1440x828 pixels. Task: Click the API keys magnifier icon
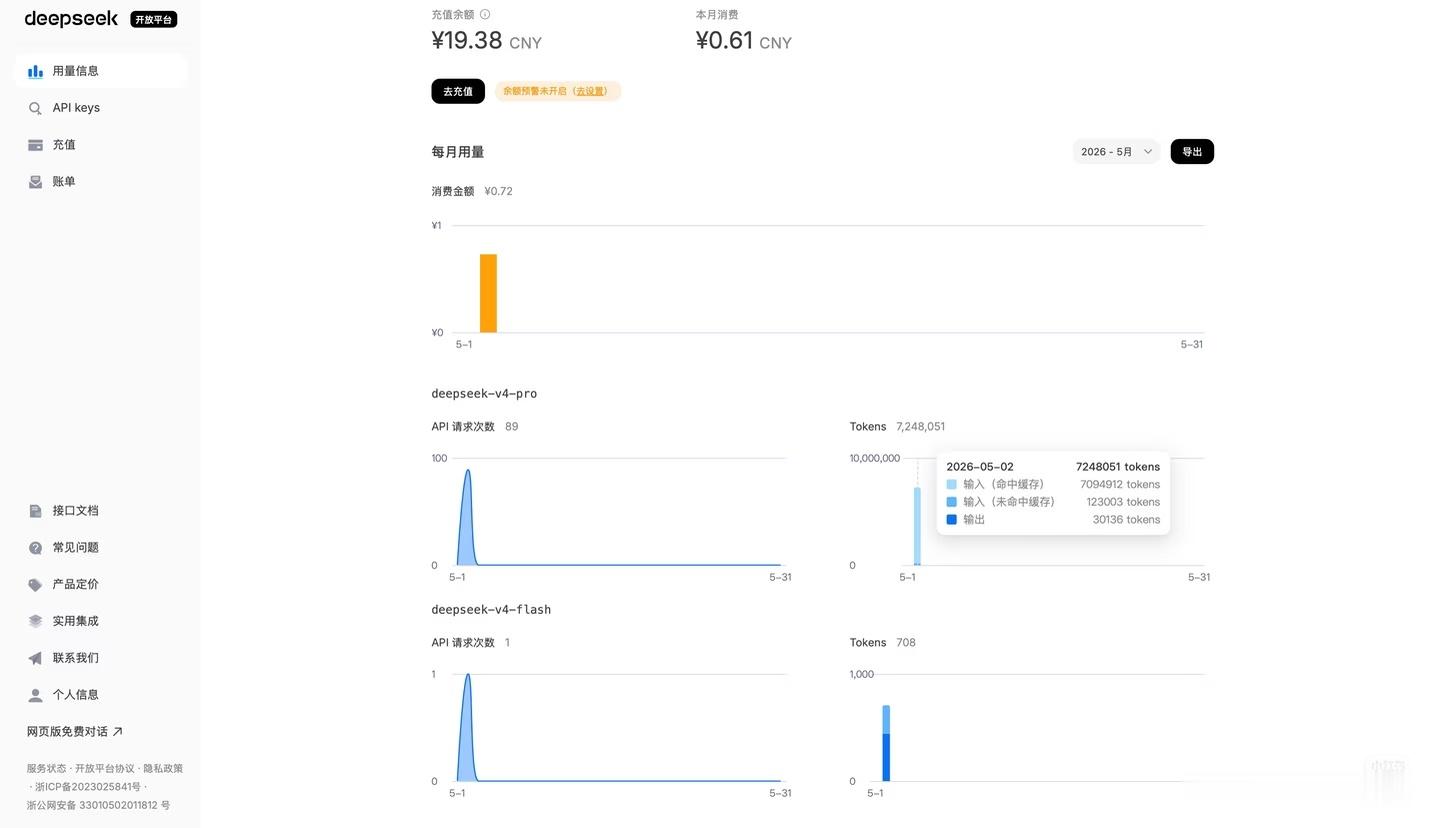(x=35, y=108)
